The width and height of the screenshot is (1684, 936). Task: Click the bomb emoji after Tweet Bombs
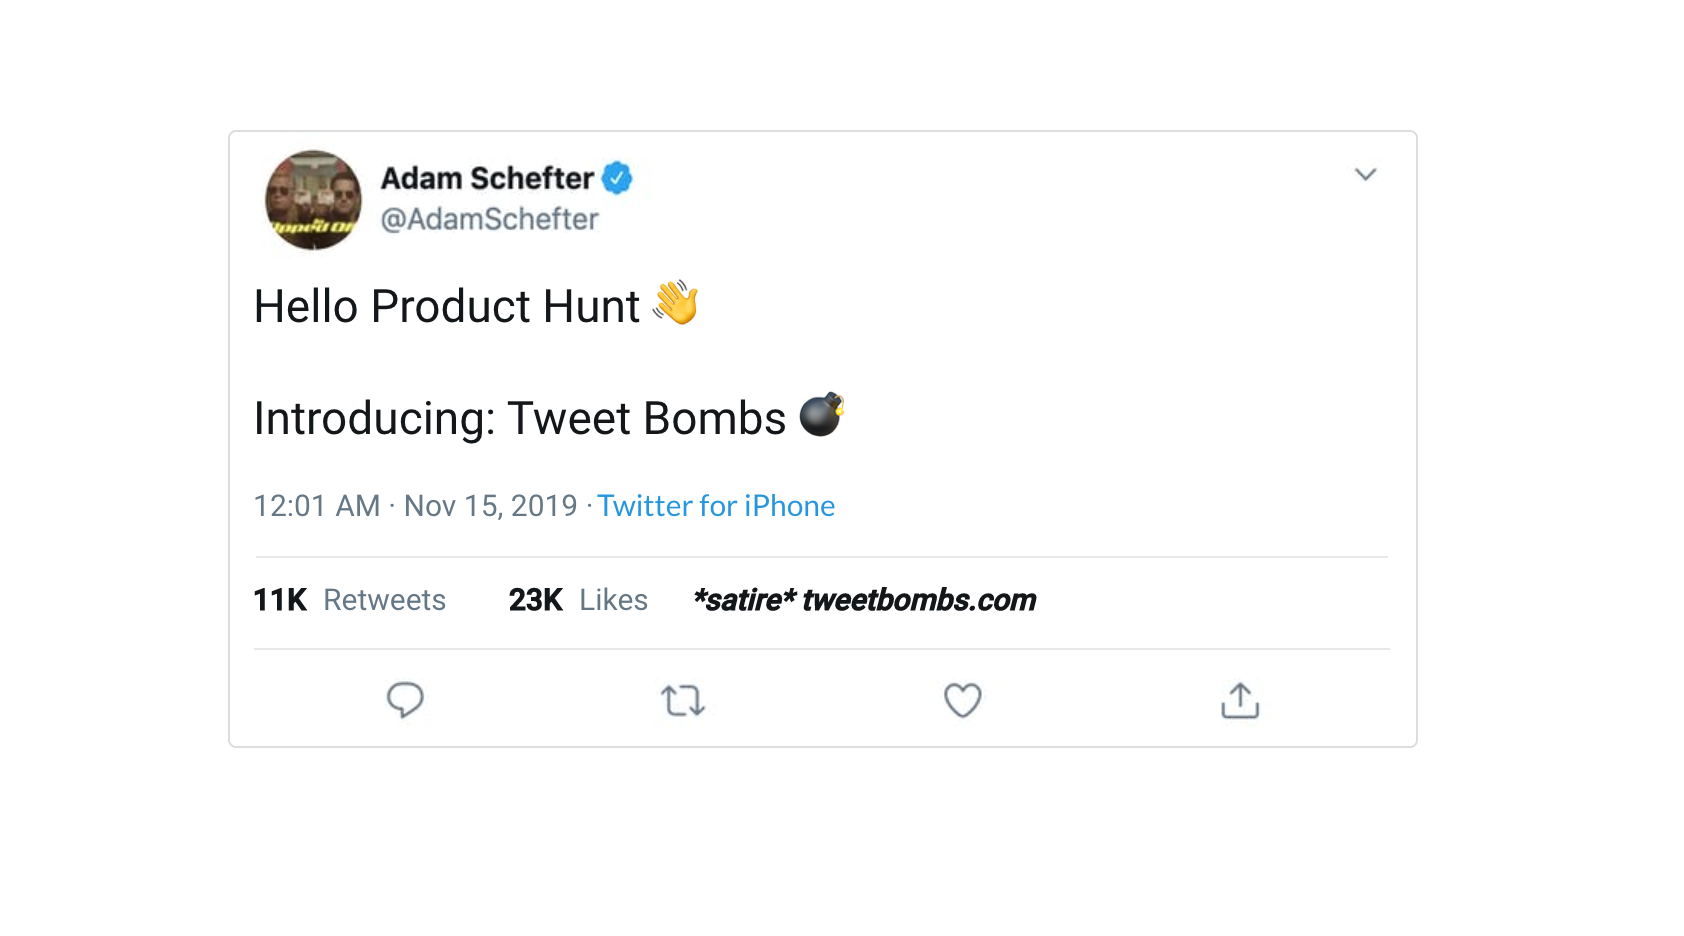click(x=824, y=417)
